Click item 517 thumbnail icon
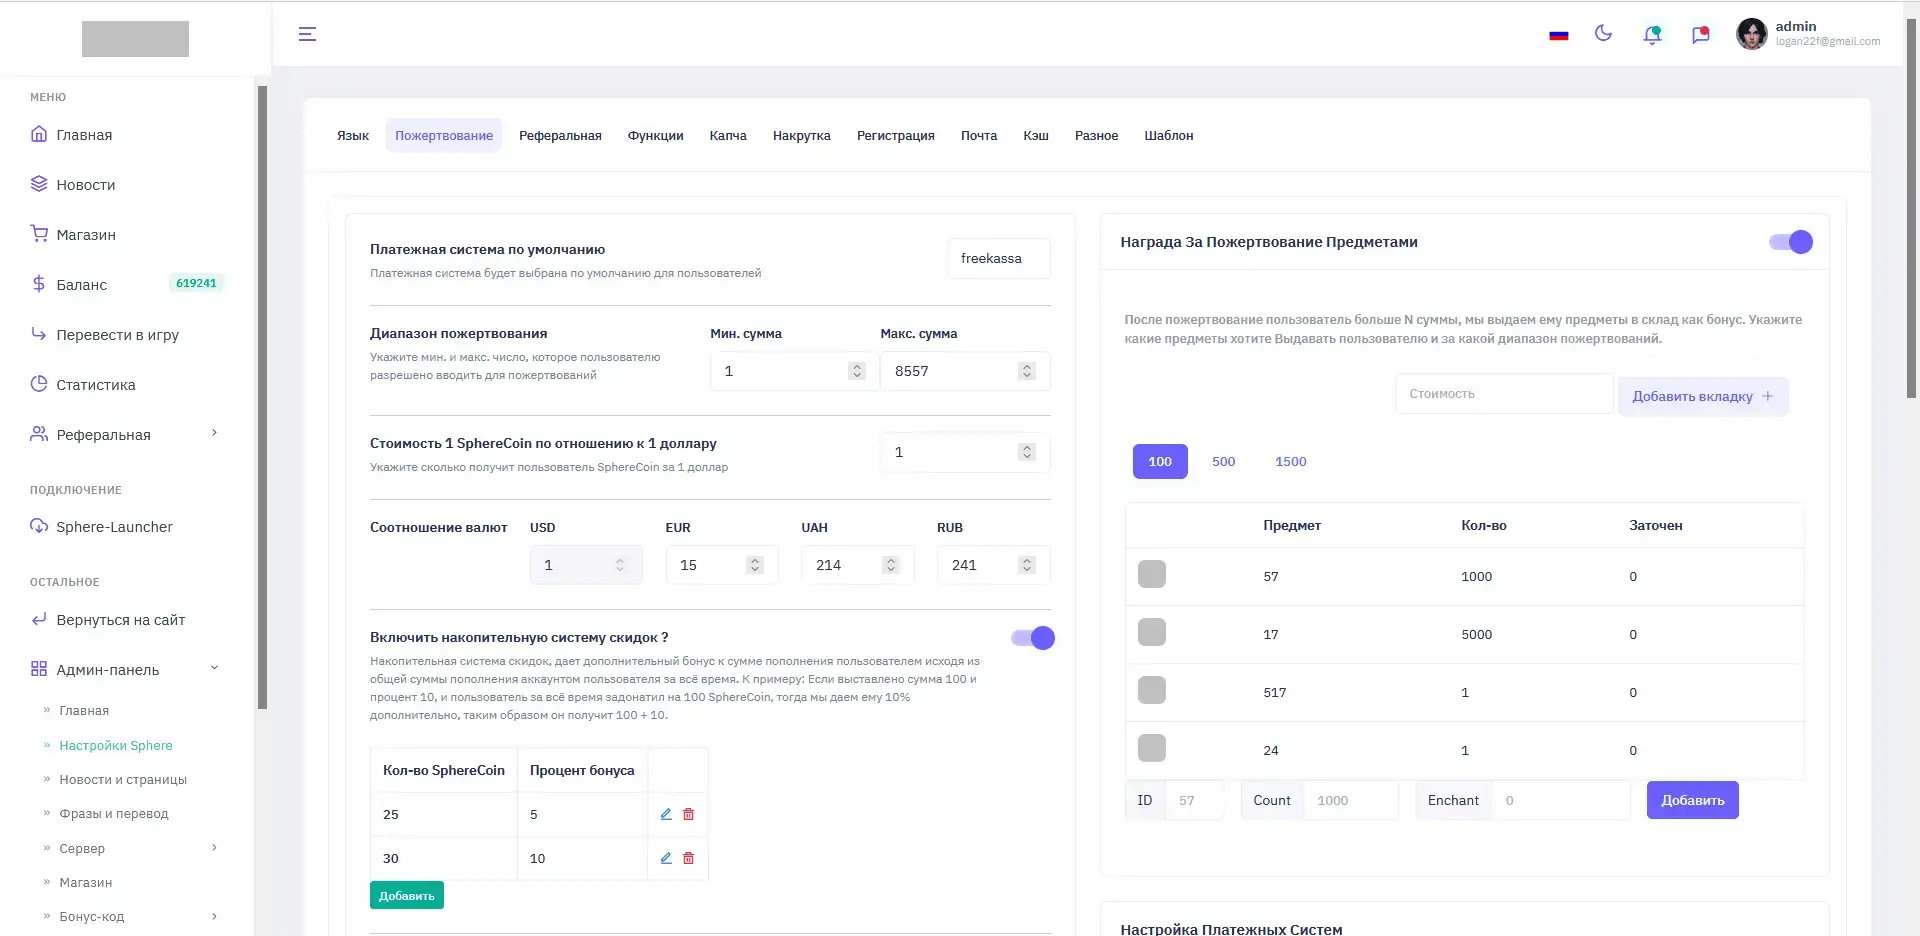This screenshot has width=1920, height=936. [1152, 690]
